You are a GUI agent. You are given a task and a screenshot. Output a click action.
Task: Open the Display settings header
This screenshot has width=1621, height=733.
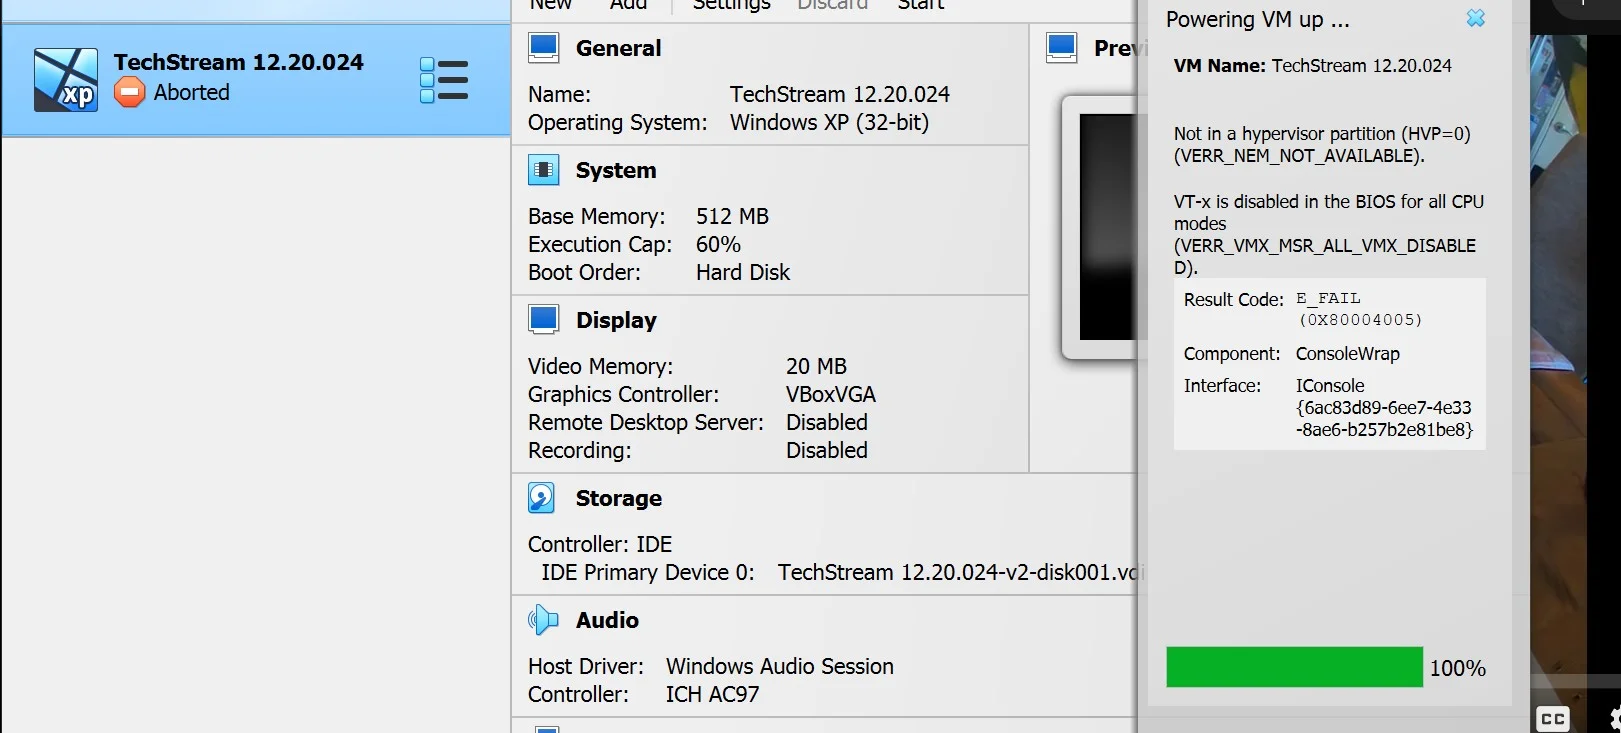point(616,320)
